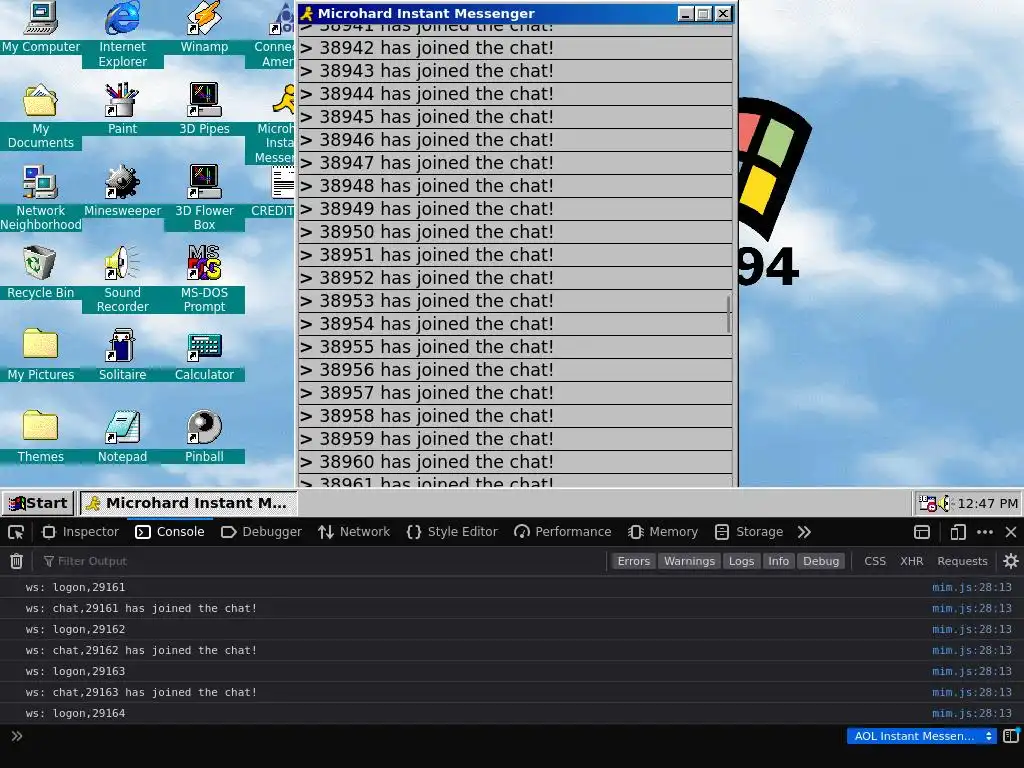The image size is (1024, 768).
Task: Click the 12:47 PM taskbar clock
Action: pos(987,504)
